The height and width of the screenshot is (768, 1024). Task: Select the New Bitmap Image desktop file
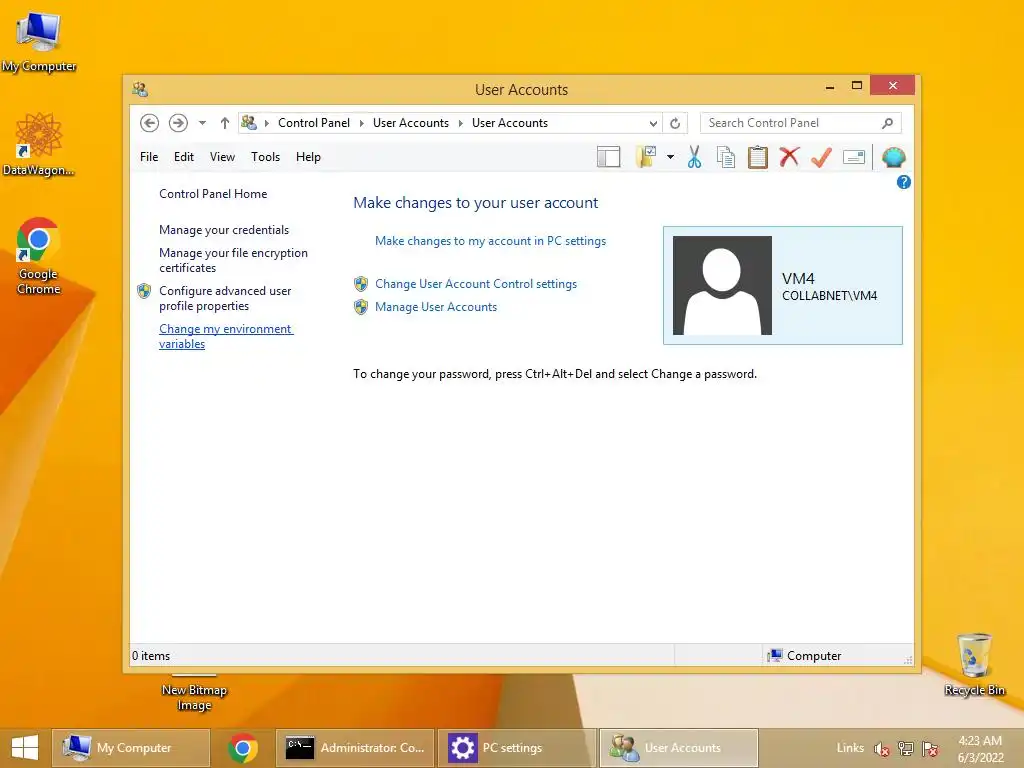tap(194, 694)
